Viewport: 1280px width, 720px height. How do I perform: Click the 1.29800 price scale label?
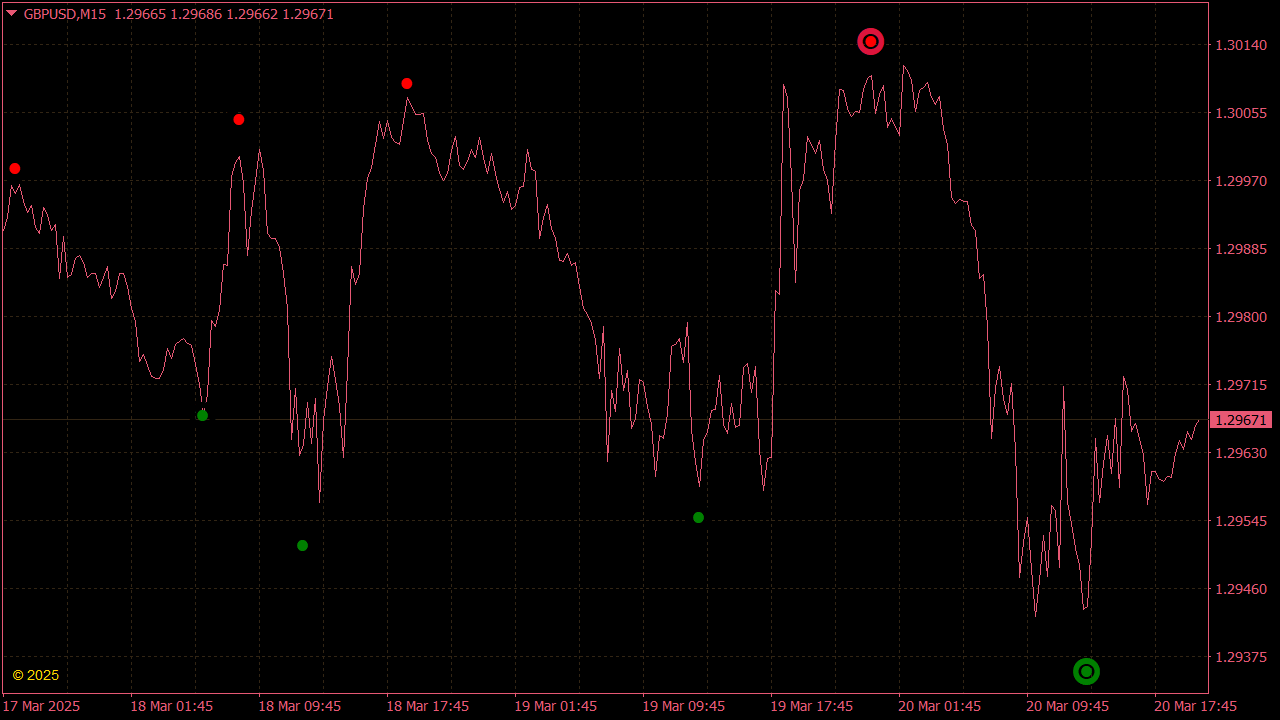point(1241,317)
